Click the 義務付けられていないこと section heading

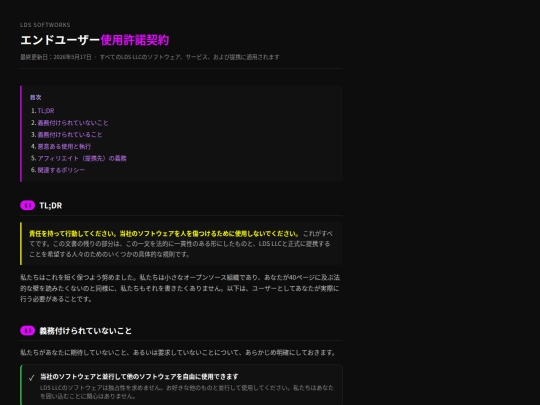(x=85, y=331)
